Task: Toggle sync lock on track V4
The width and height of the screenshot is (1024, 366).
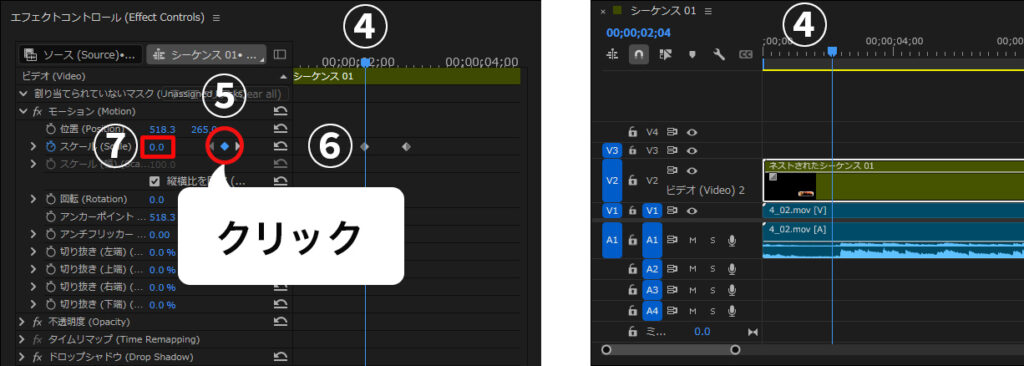Action: point(673,132)
